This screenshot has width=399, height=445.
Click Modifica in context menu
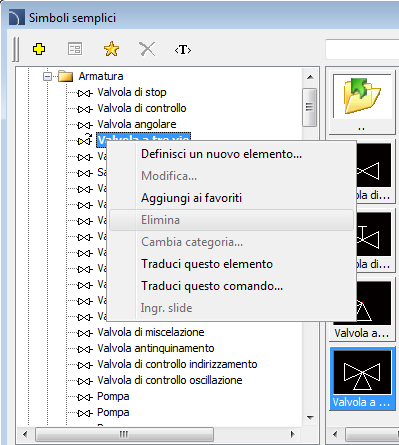(x=231, y=176)
